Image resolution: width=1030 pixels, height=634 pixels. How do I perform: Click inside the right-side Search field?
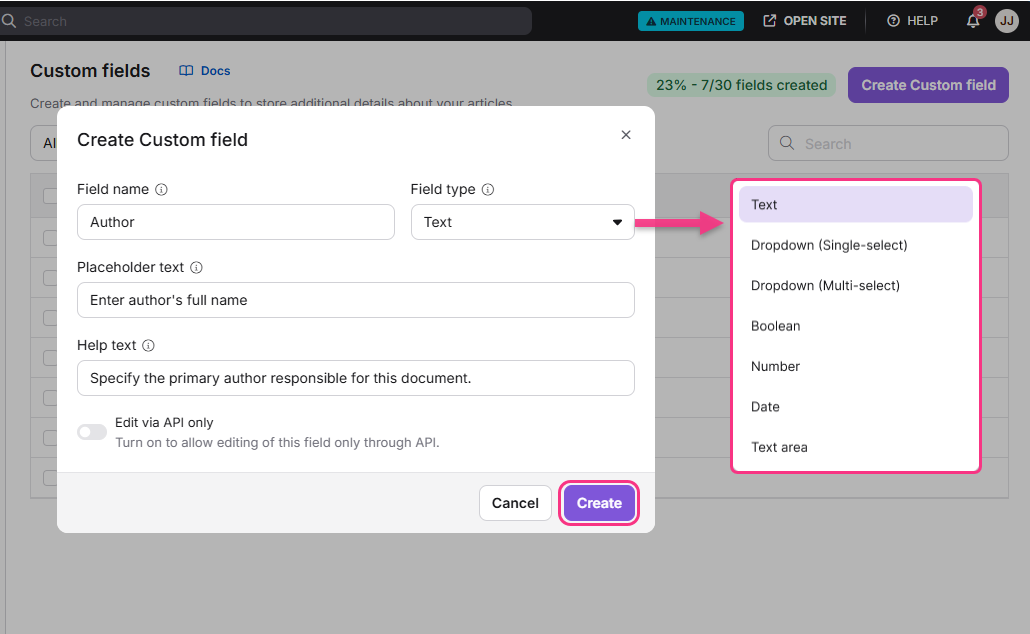[x=887, y=143]
